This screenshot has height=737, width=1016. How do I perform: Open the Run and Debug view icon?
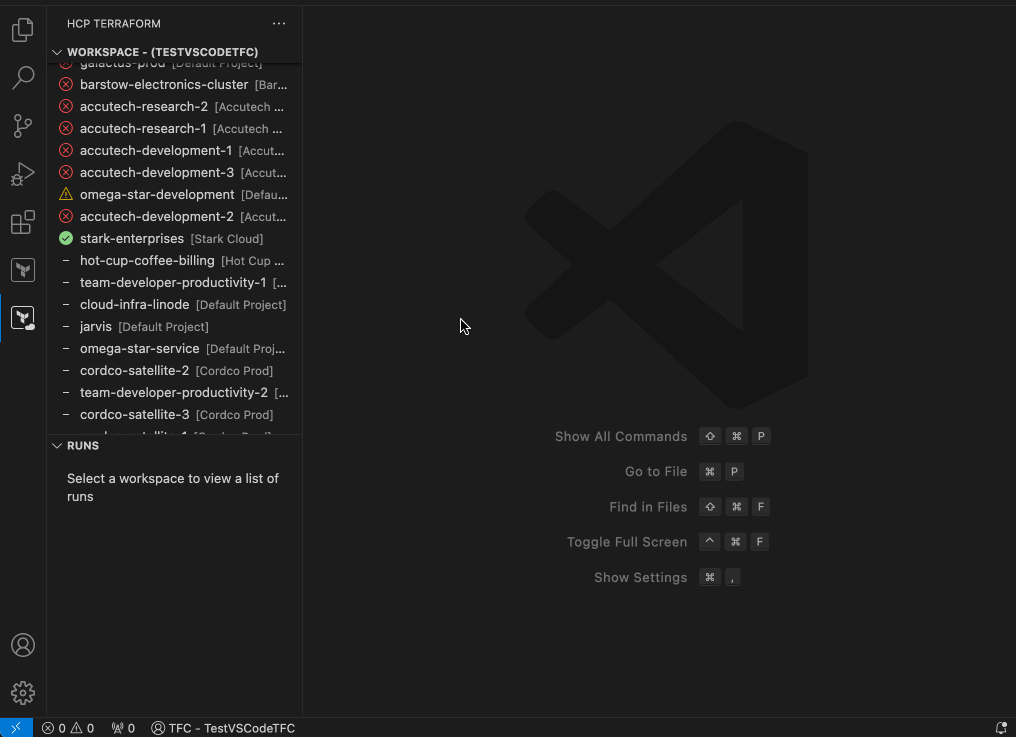[23, 174]
